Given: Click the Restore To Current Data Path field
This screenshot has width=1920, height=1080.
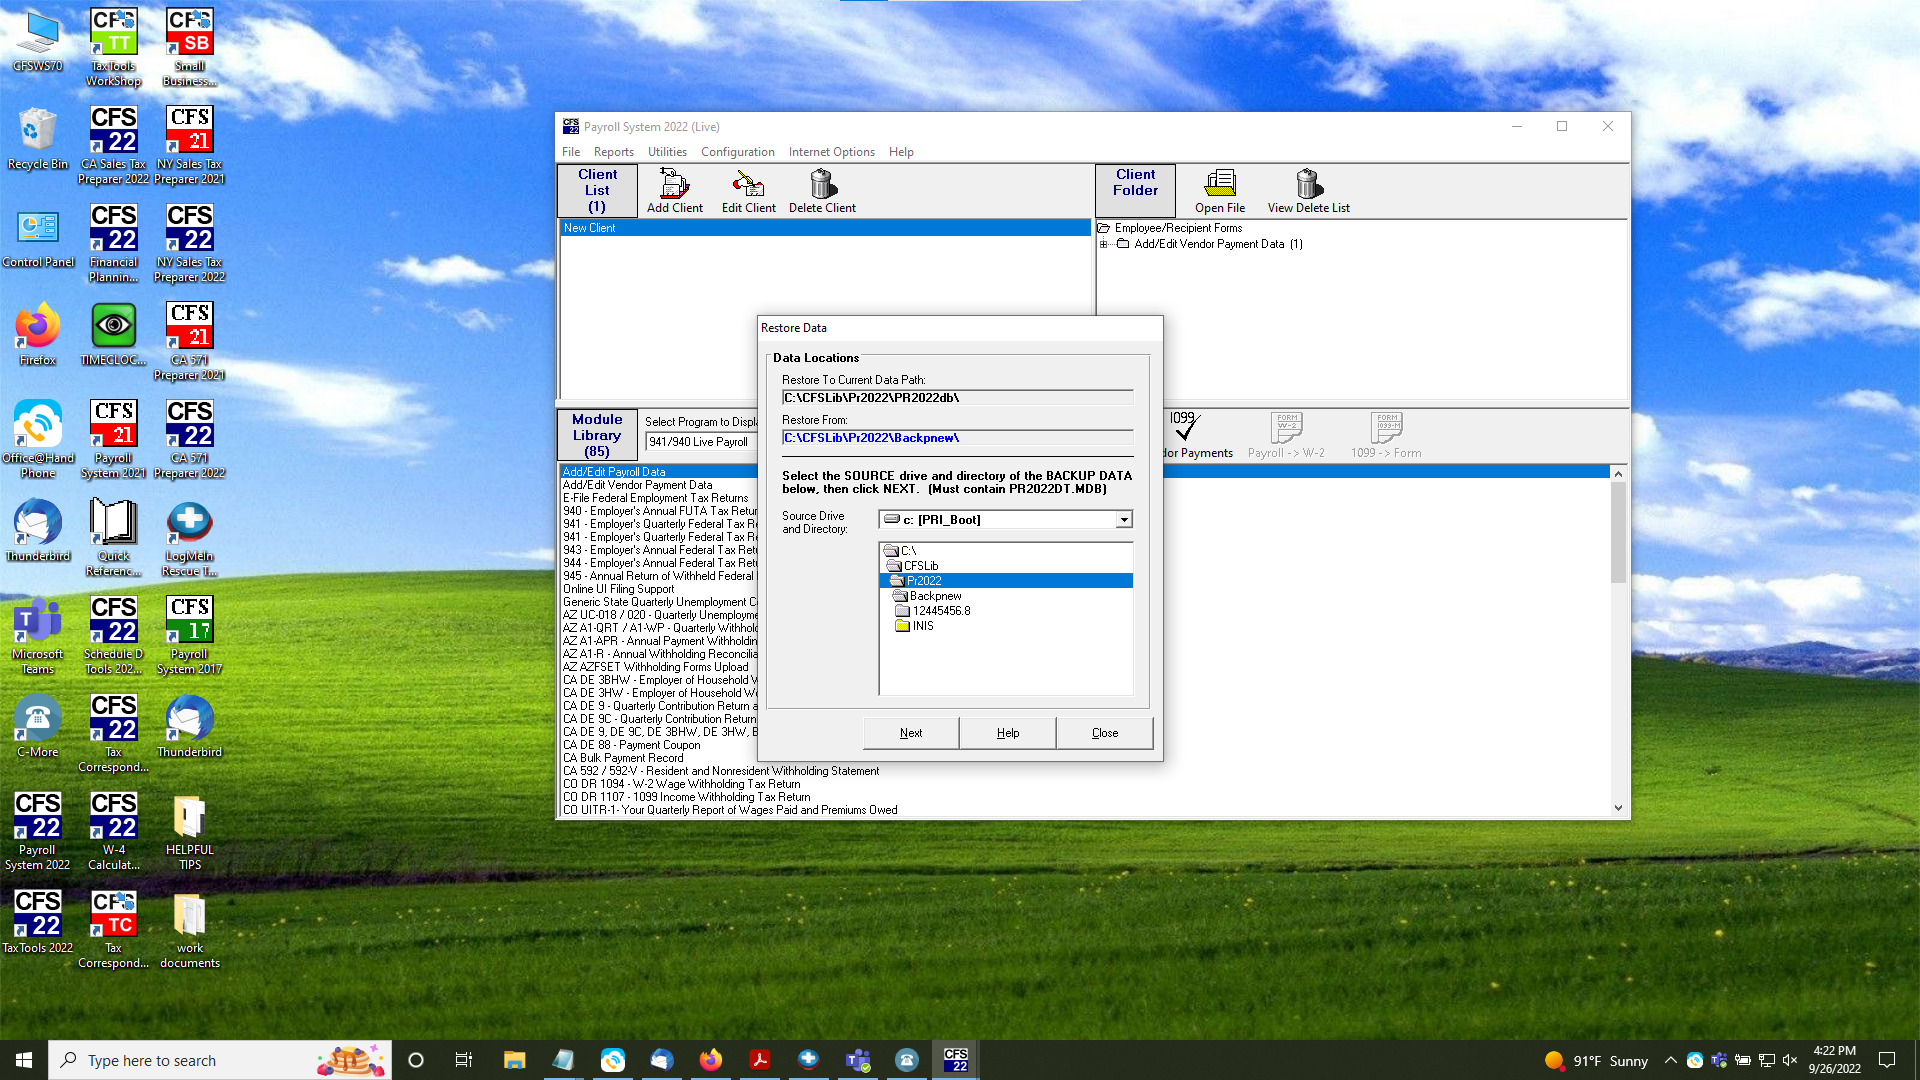Looking at the screenshot, I should click(x=957, y=398).
